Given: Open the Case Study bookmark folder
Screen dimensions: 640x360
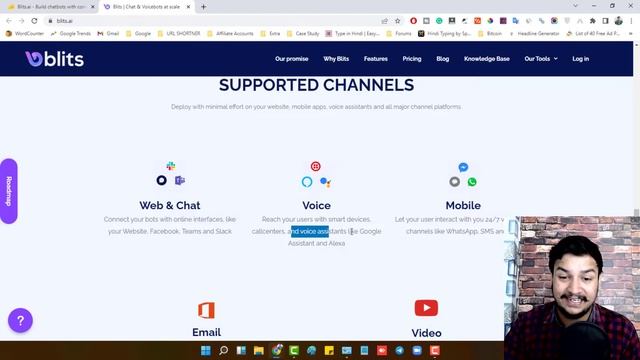Looking at the screenshot, I should click(303, 33).
